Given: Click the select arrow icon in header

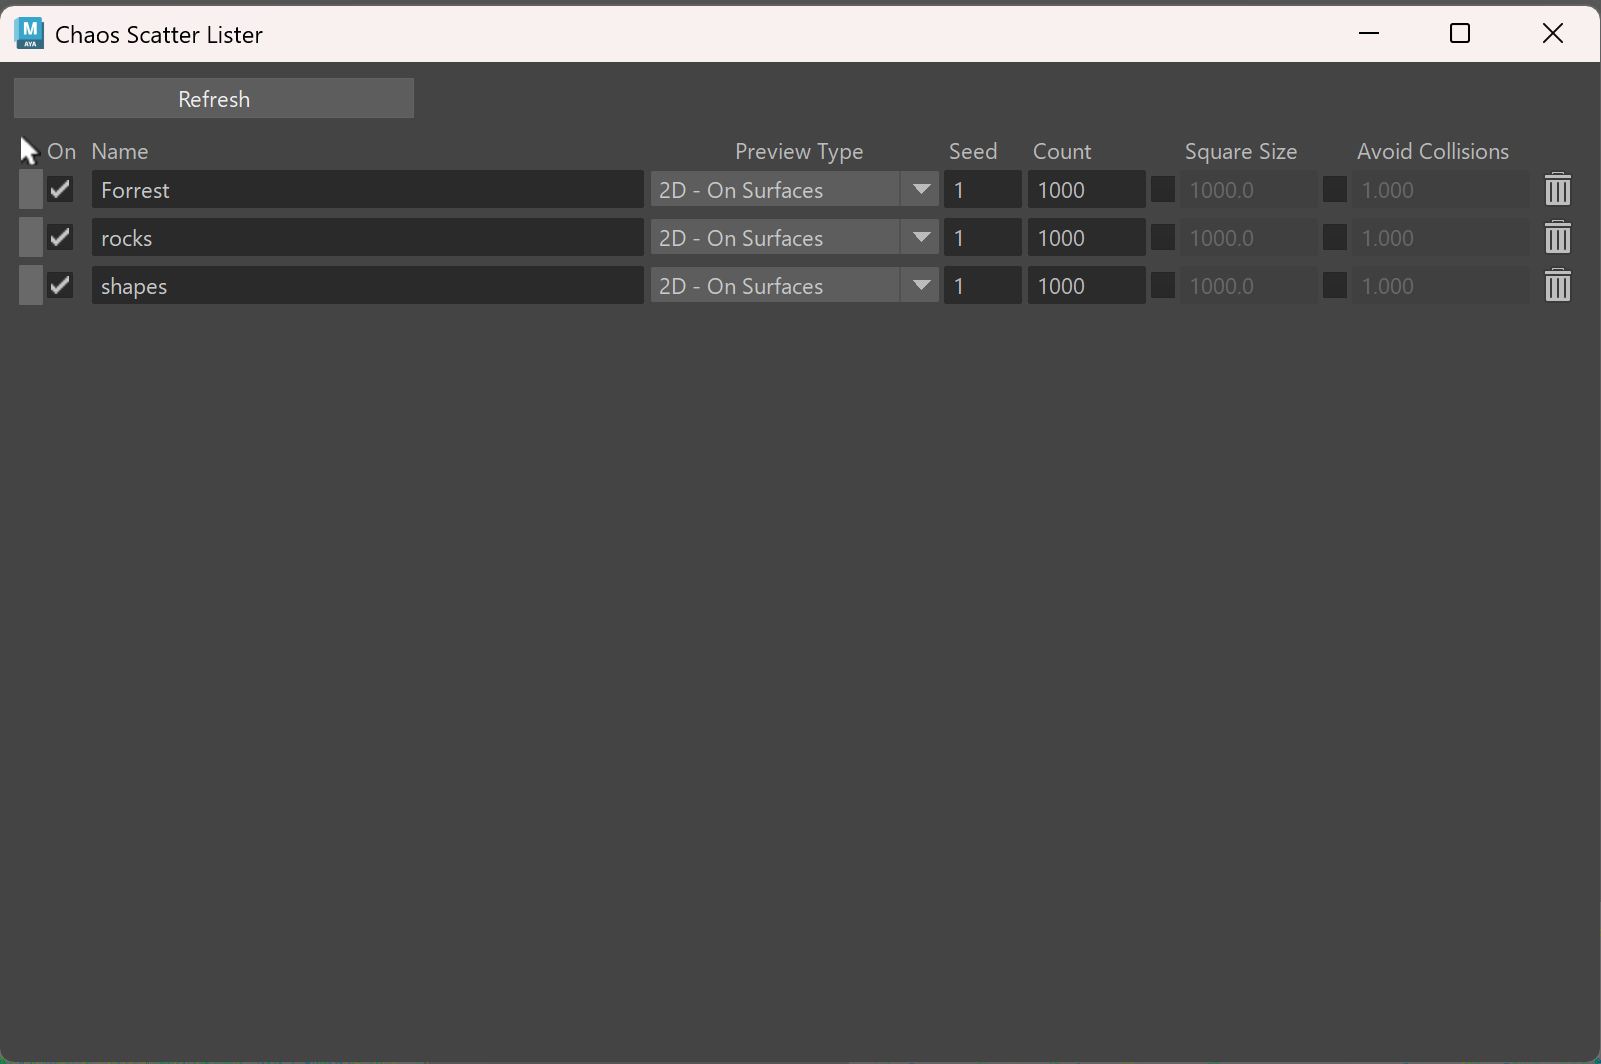Looking at the screenshot, I should (x=28, y=151).
